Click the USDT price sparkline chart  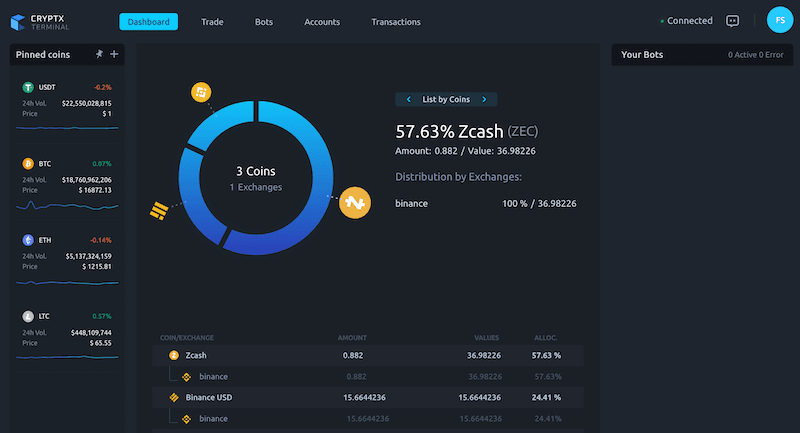click(x=67, y=128)
